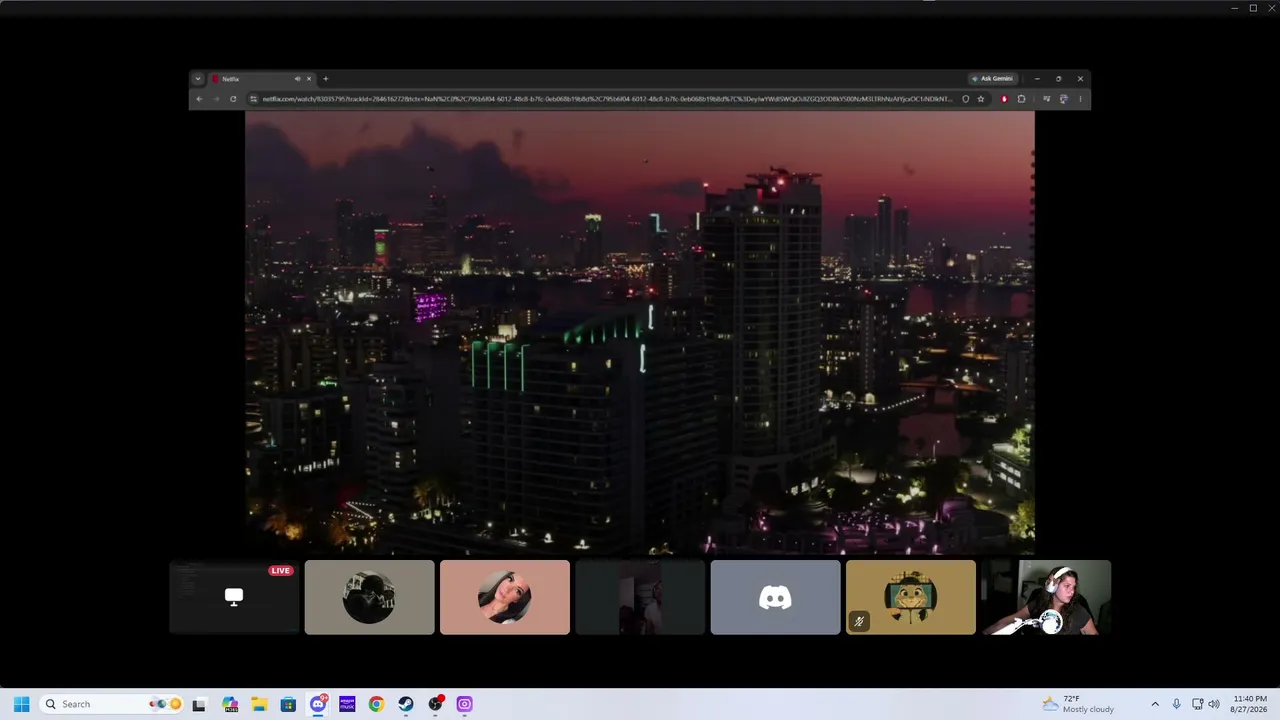This screenshot has width=1280, height=720.
Task: Select the default Discord logo participant tile
Action: tap(775, 597)
